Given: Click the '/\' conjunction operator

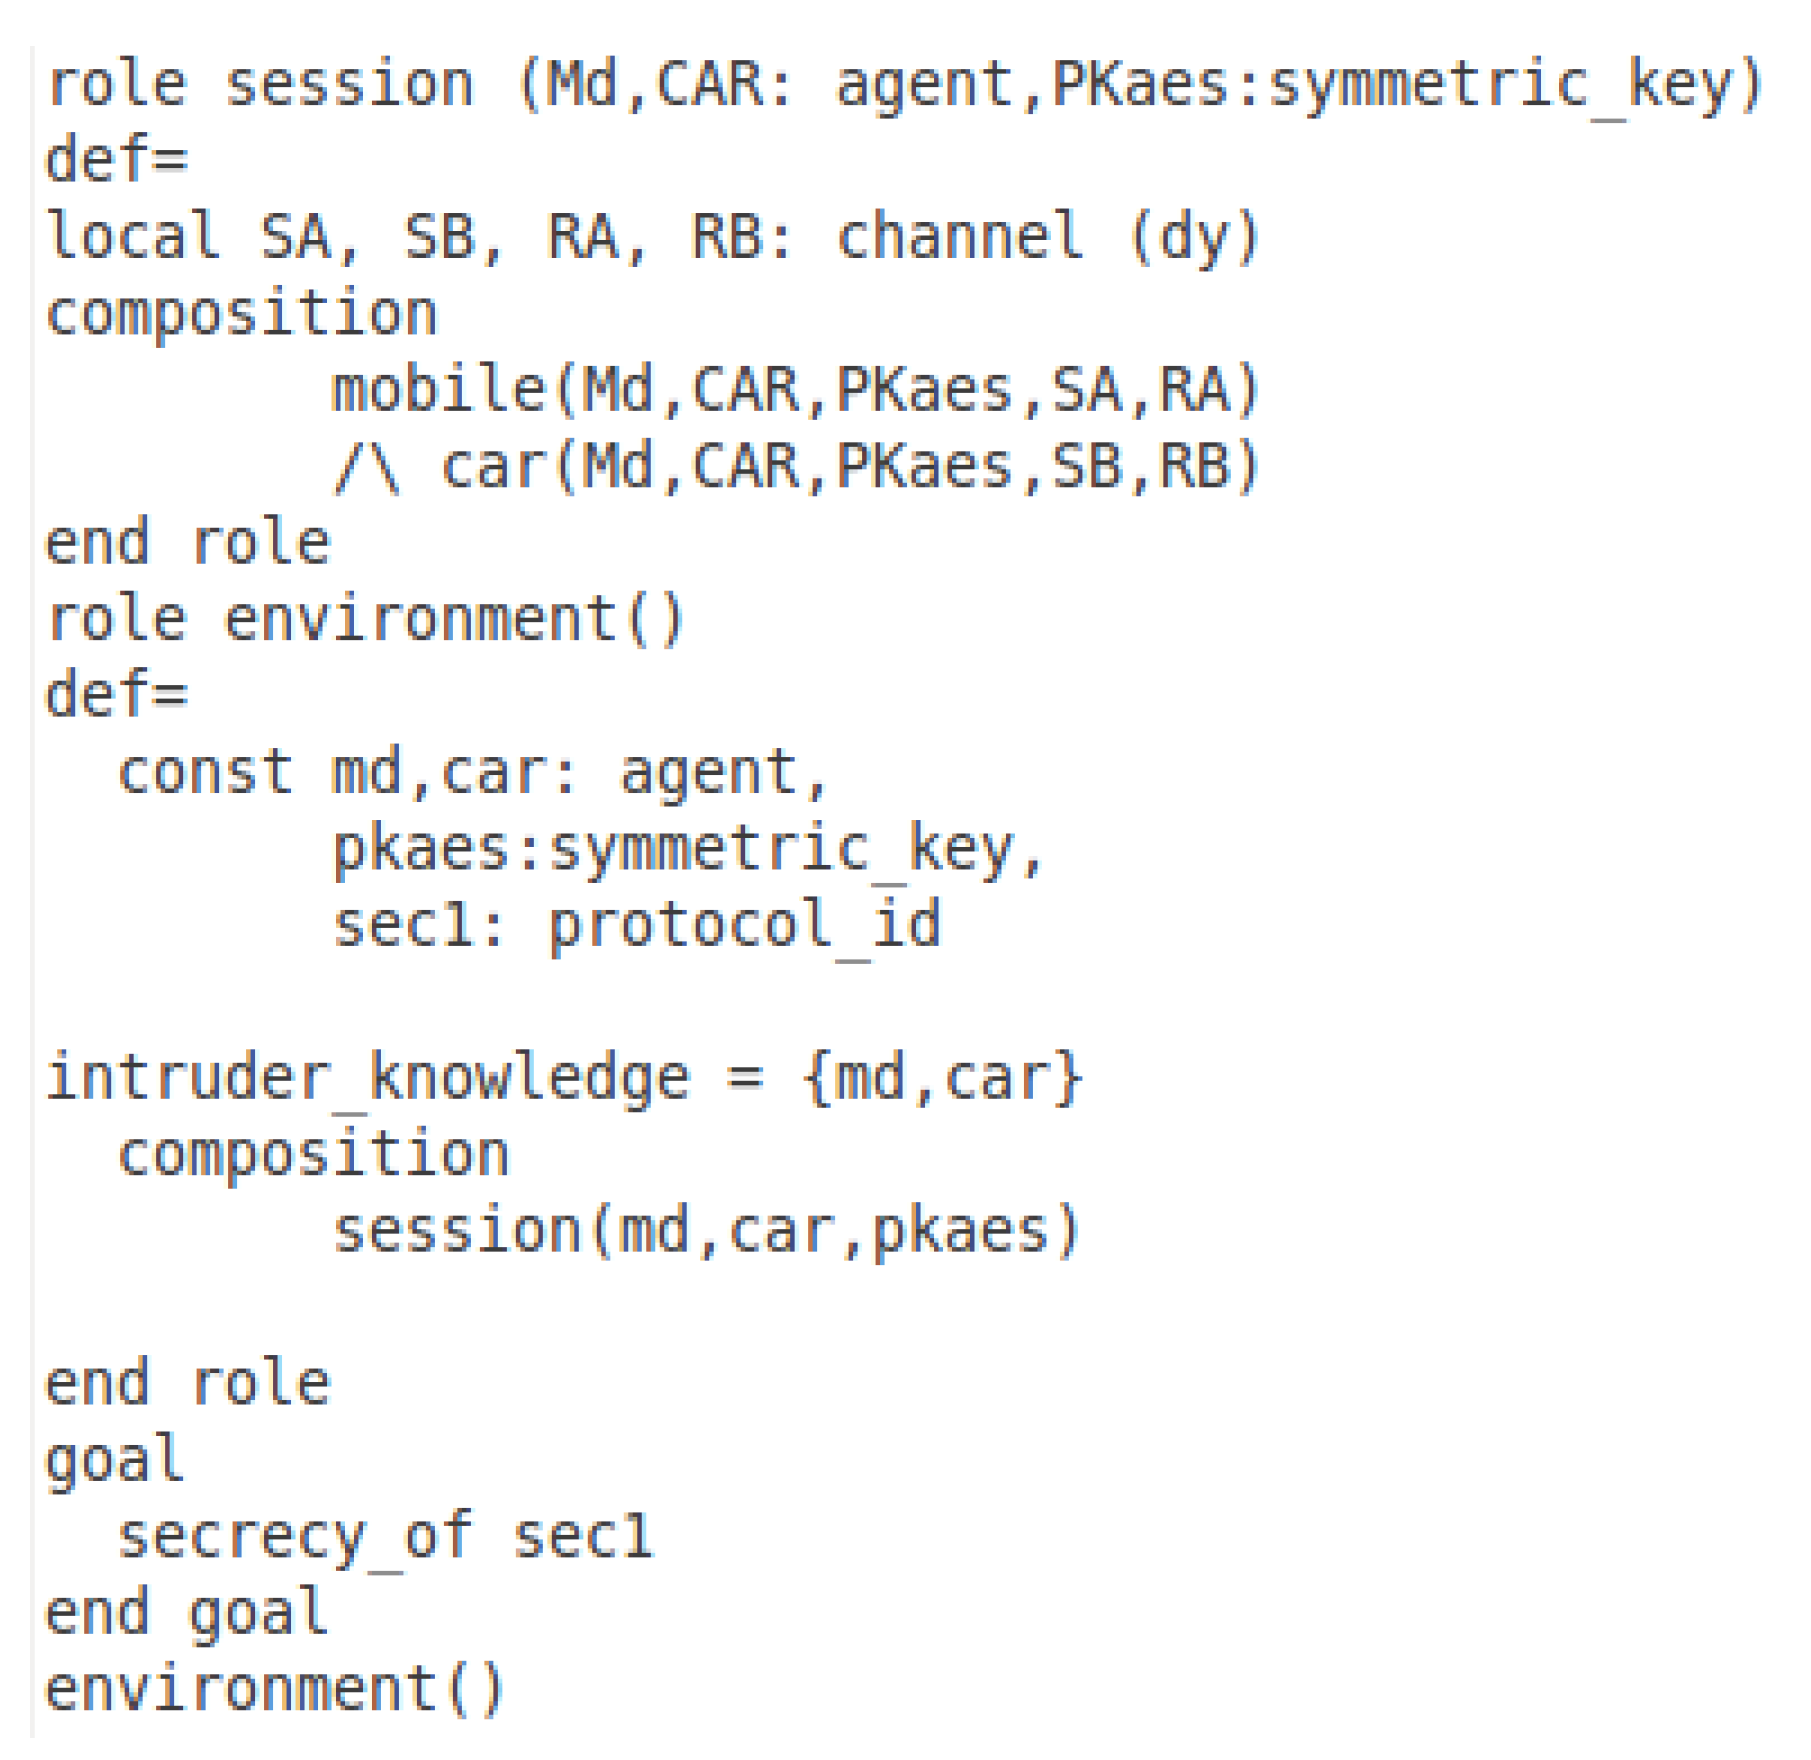Looking at the screenshot, I should [x=368, y=467].
